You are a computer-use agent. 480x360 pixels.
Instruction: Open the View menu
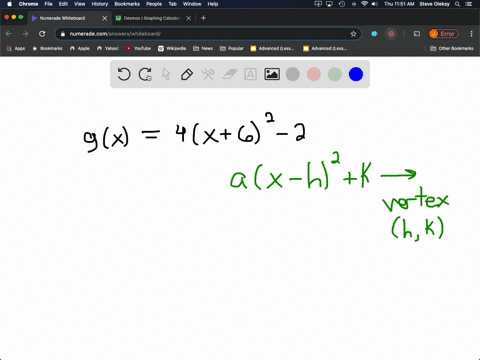[79, 4]
